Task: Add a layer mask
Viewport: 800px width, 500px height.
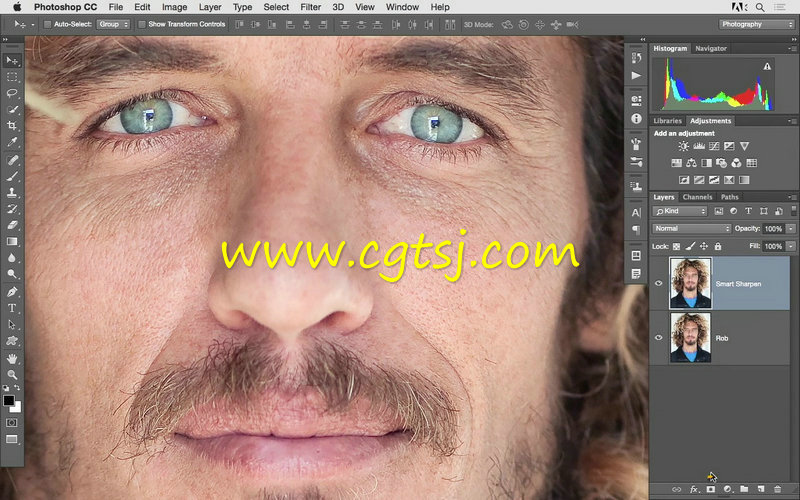Action: pyautogui.click(x=711, y=489)
